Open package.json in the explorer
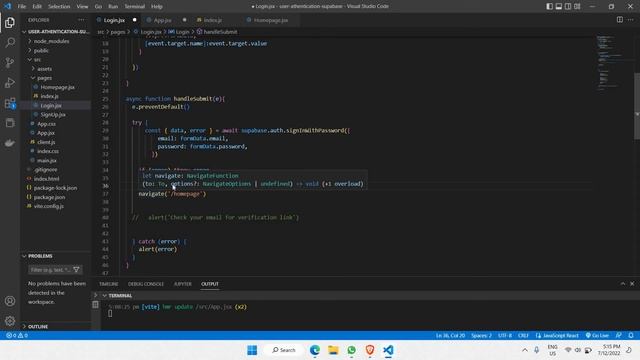640x360 pixels. [49, 197]
